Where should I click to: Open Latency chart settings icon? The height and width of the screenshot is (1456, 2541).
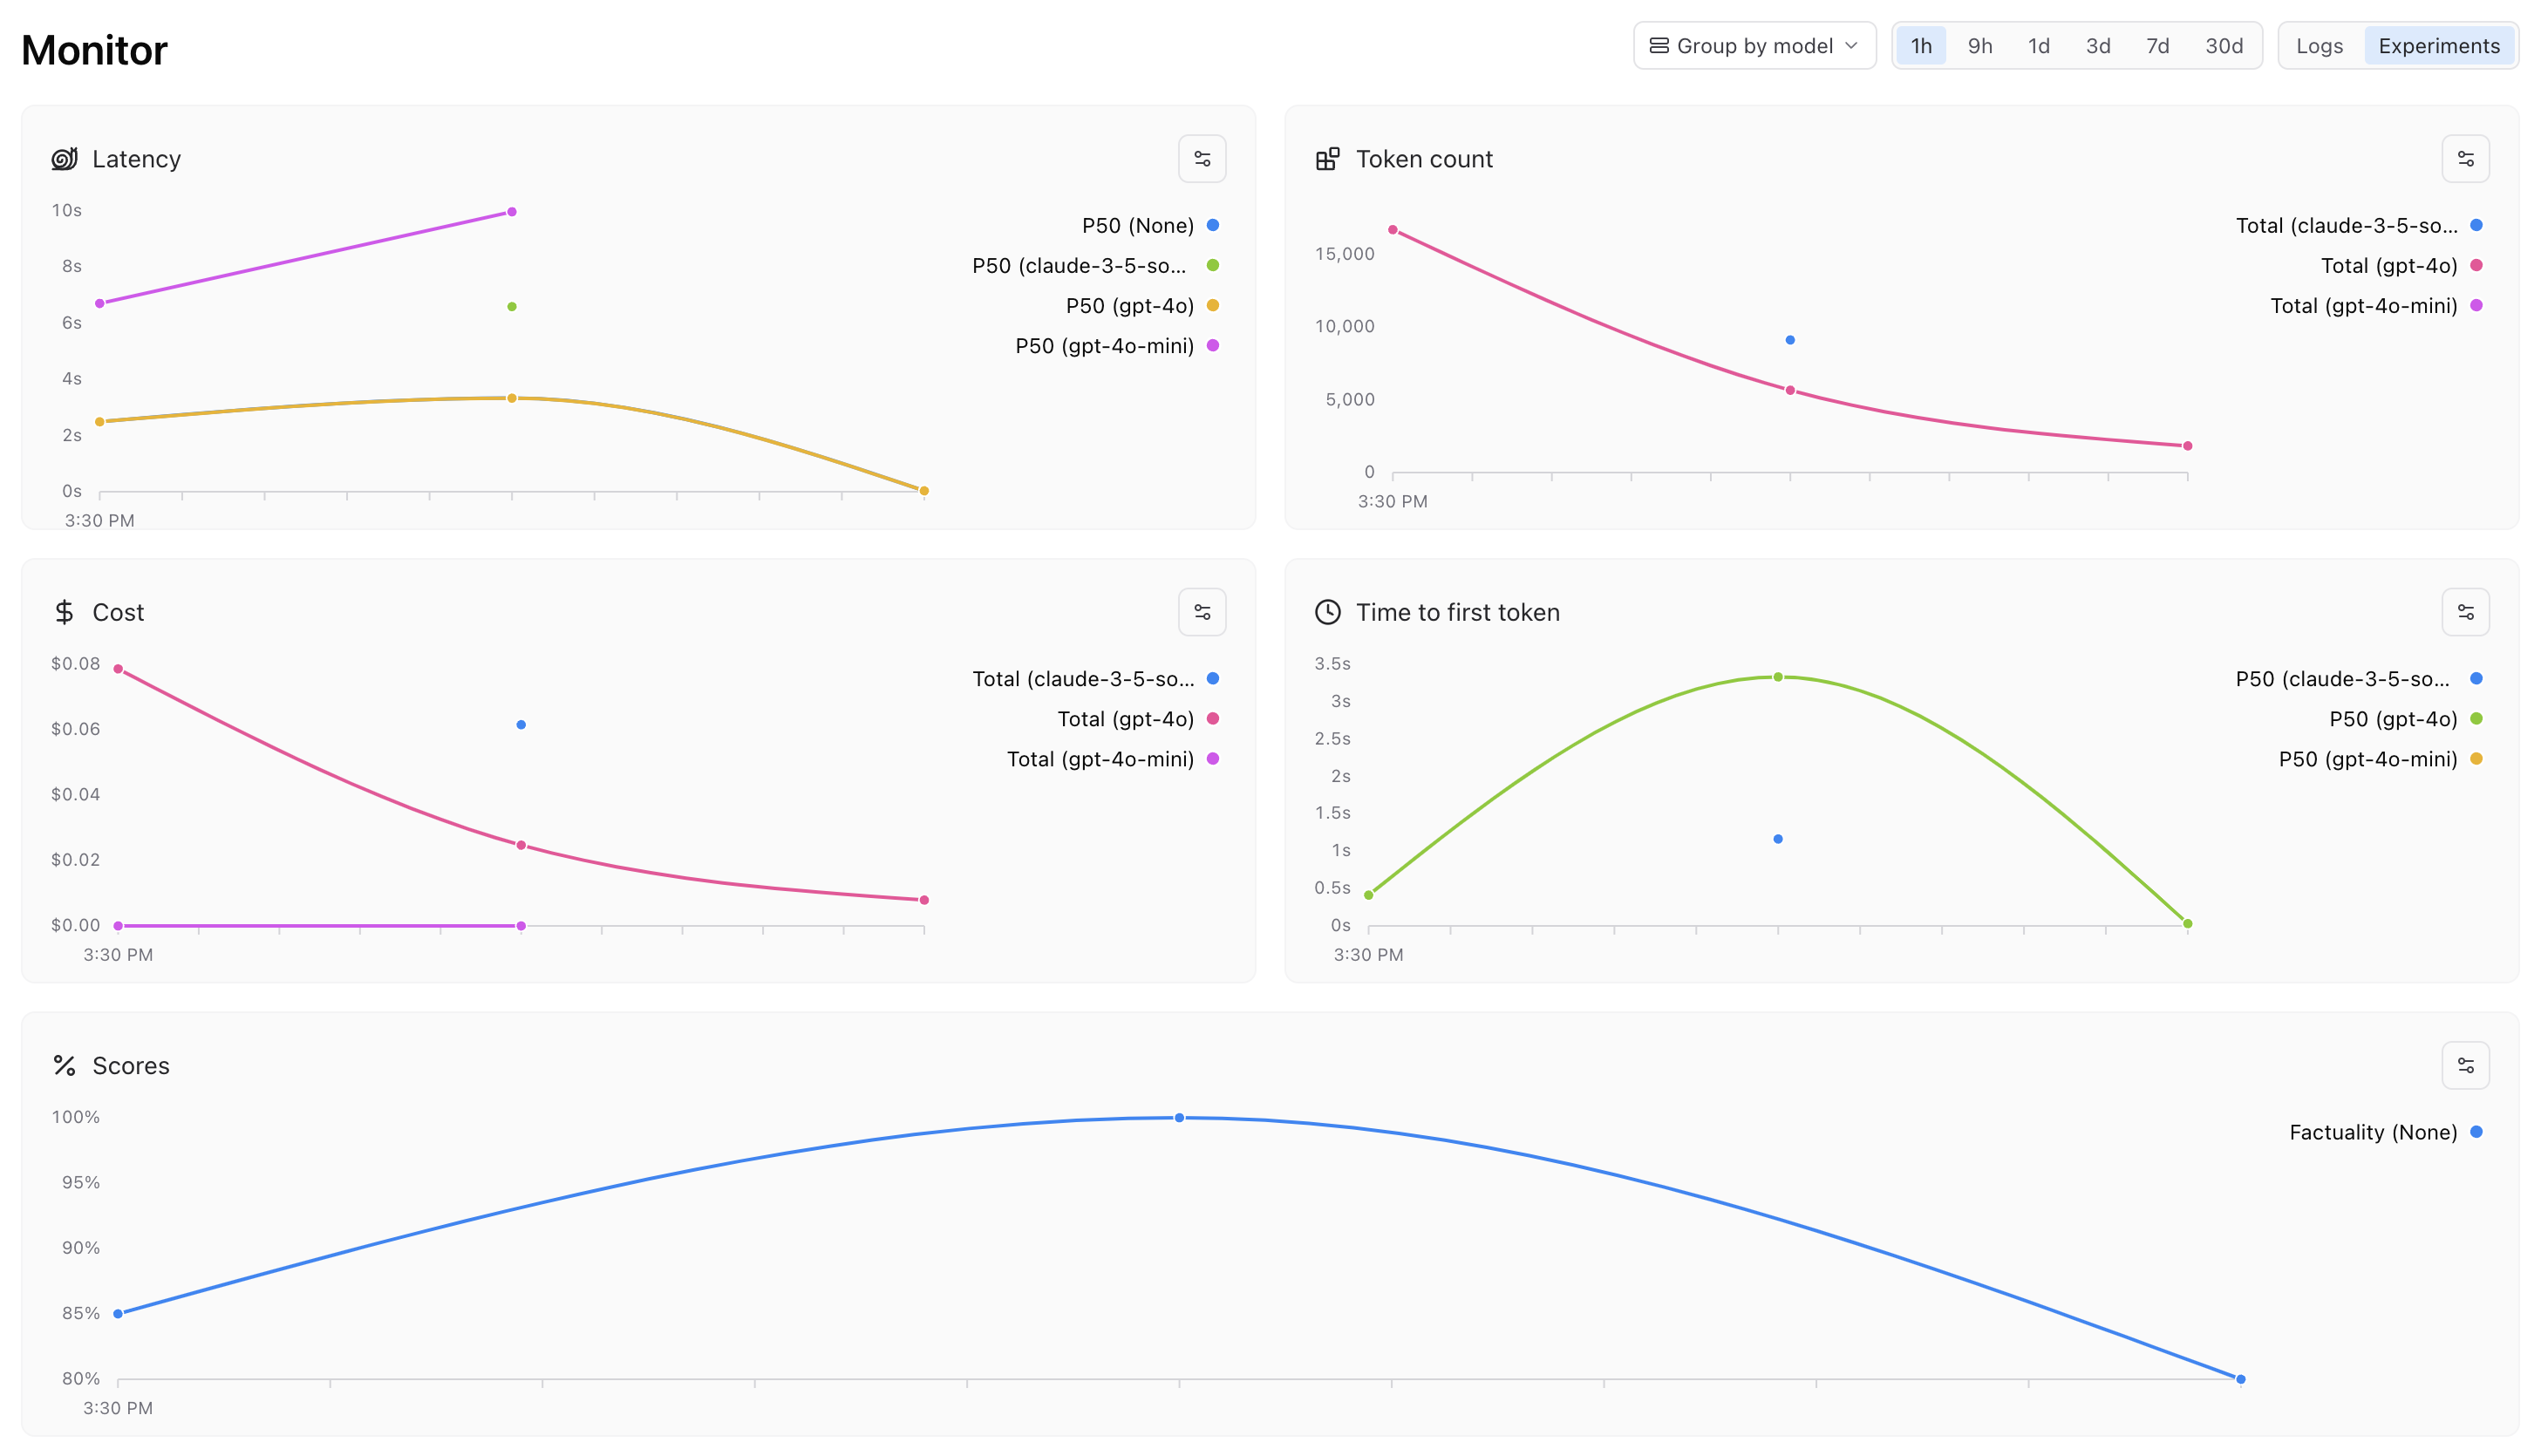(1202, 159)
